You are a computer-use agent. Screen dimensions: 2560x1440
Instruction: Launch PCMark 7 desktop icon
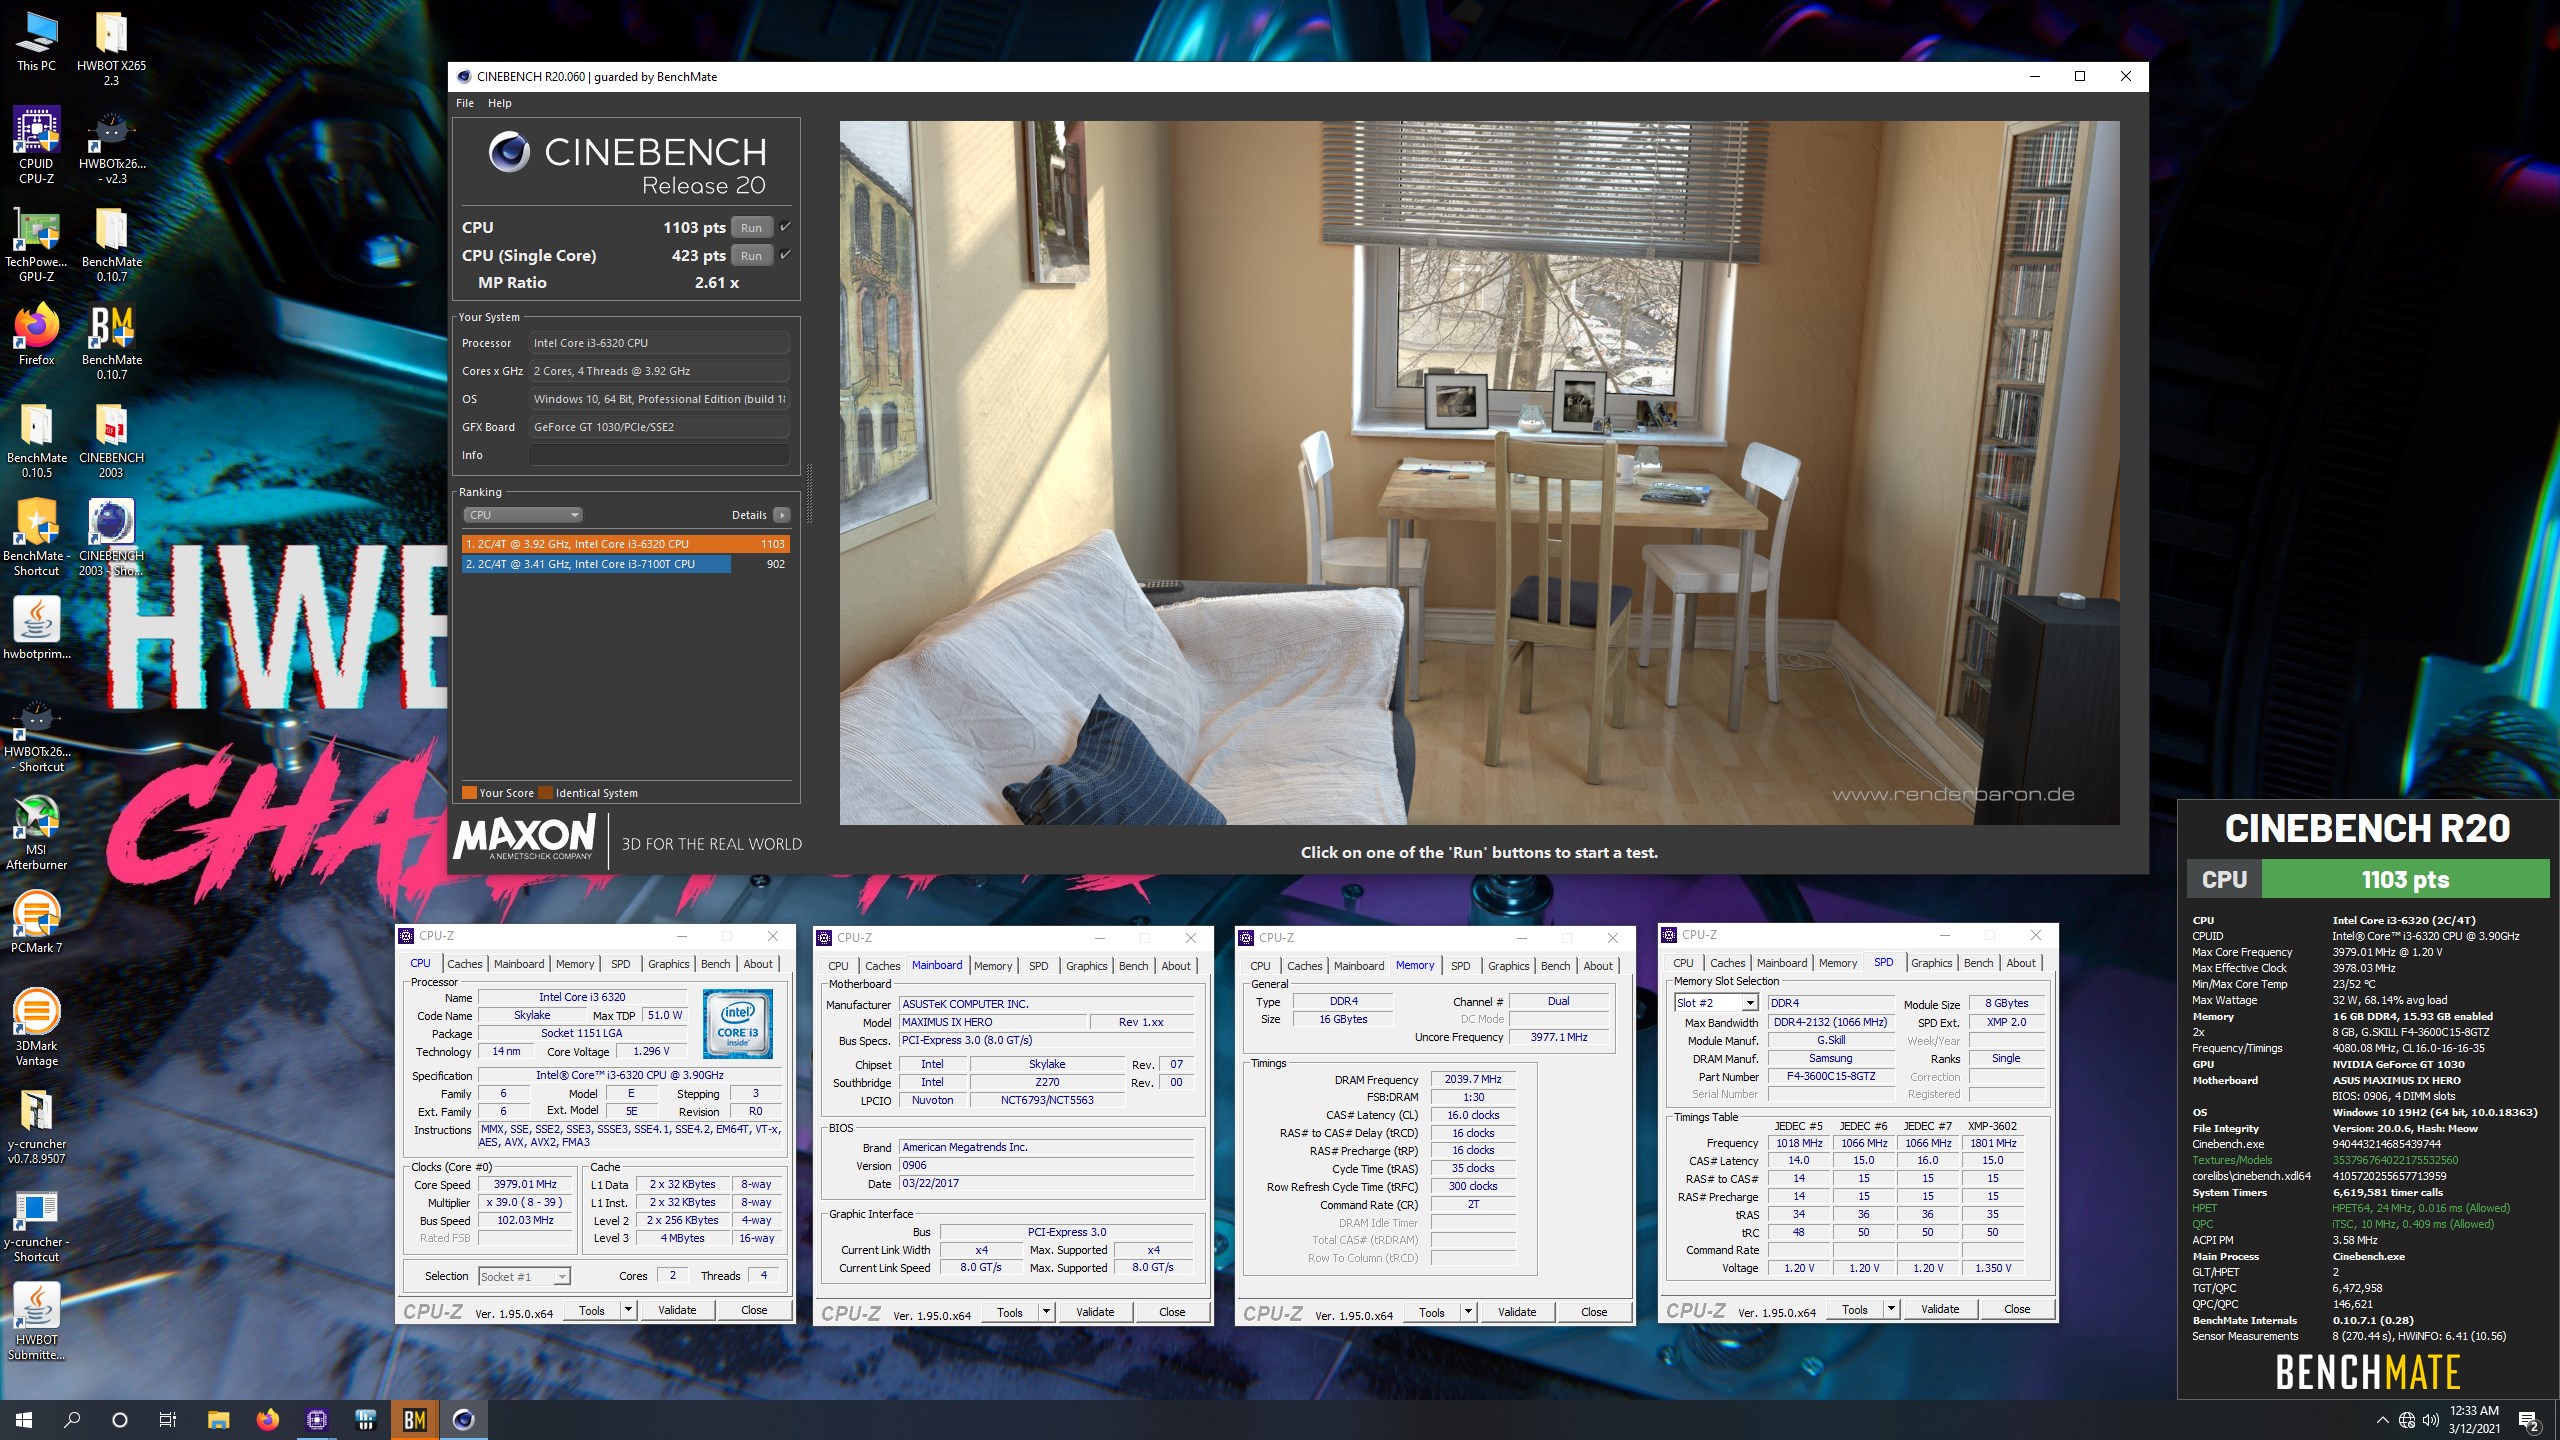click(36, 921)
